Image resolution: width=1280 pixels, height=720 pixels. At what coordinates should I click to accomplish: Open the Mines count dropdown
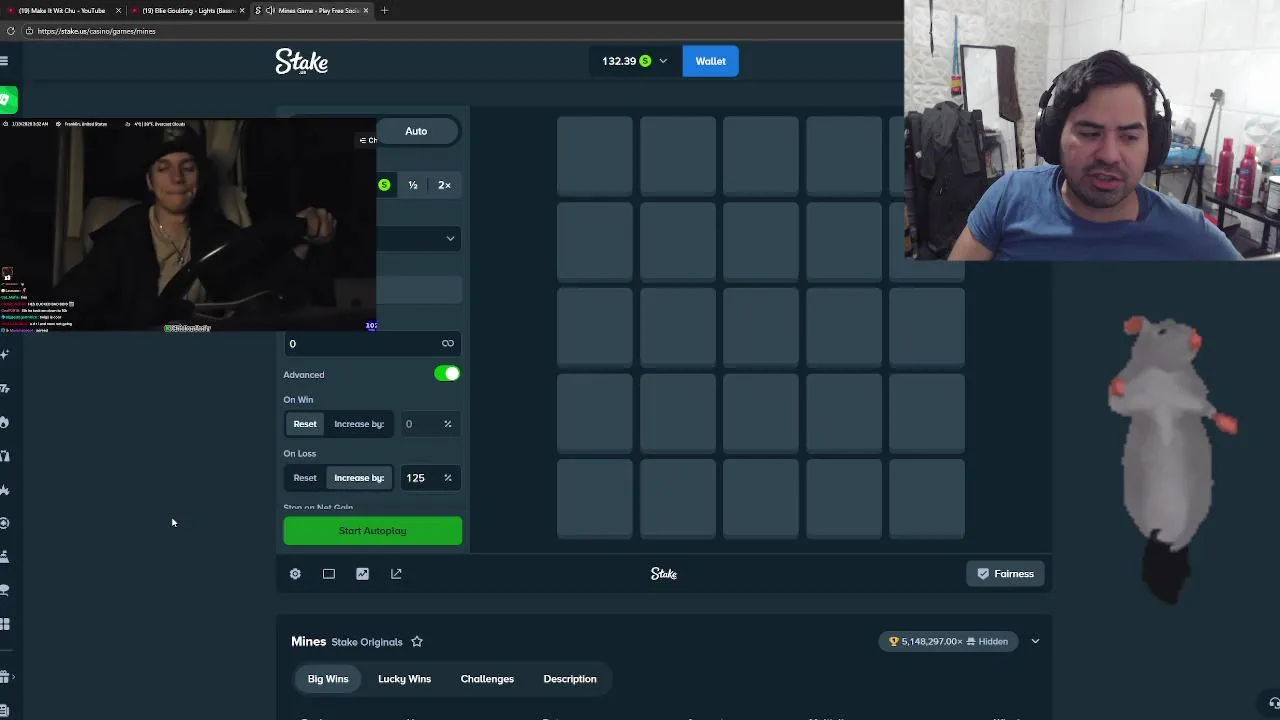(419, 238)
